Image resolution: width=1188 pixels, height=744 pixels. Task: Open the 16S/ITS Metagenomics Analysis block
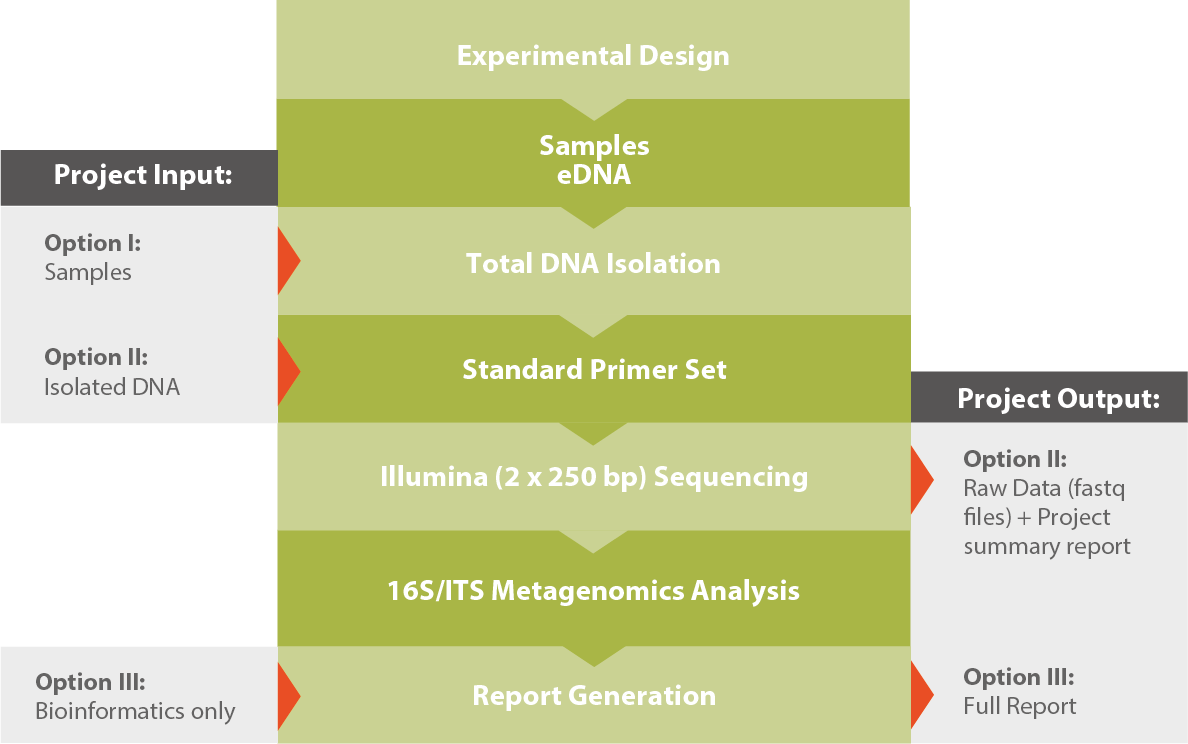(593, 588)
